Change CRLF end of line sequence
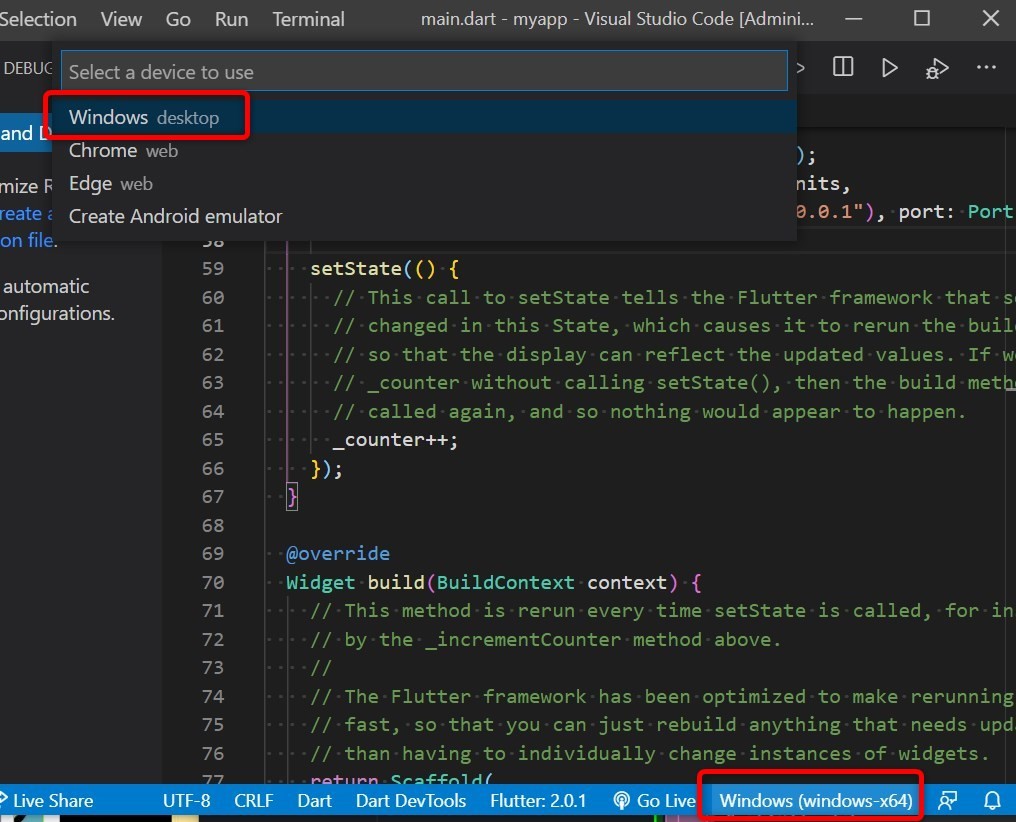The width and height of the screenshot is (1016, 822). point(253,801)
